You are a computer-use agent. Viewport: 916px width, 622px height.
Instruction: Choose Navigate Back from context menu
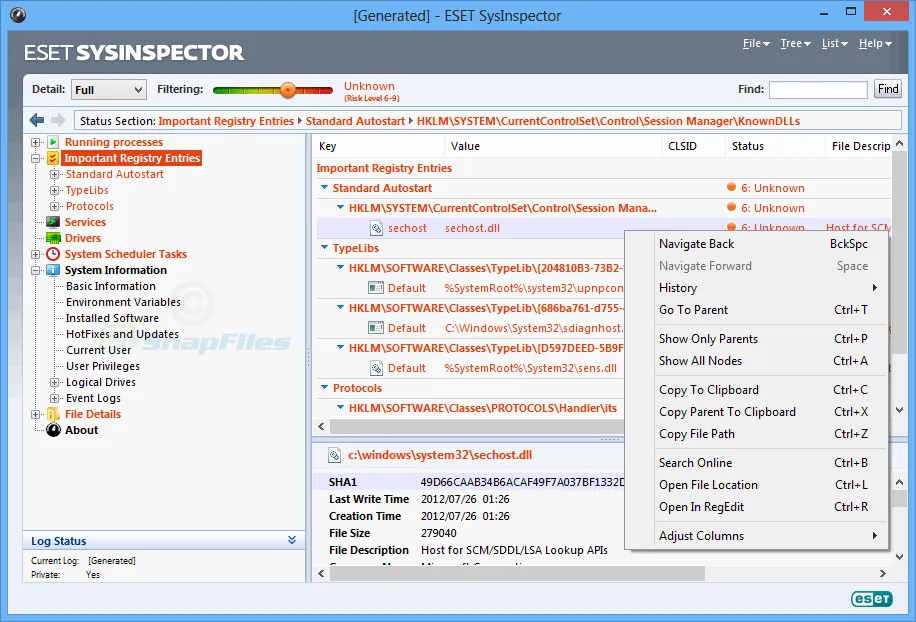pyautogui.click(x=757, y=244)
